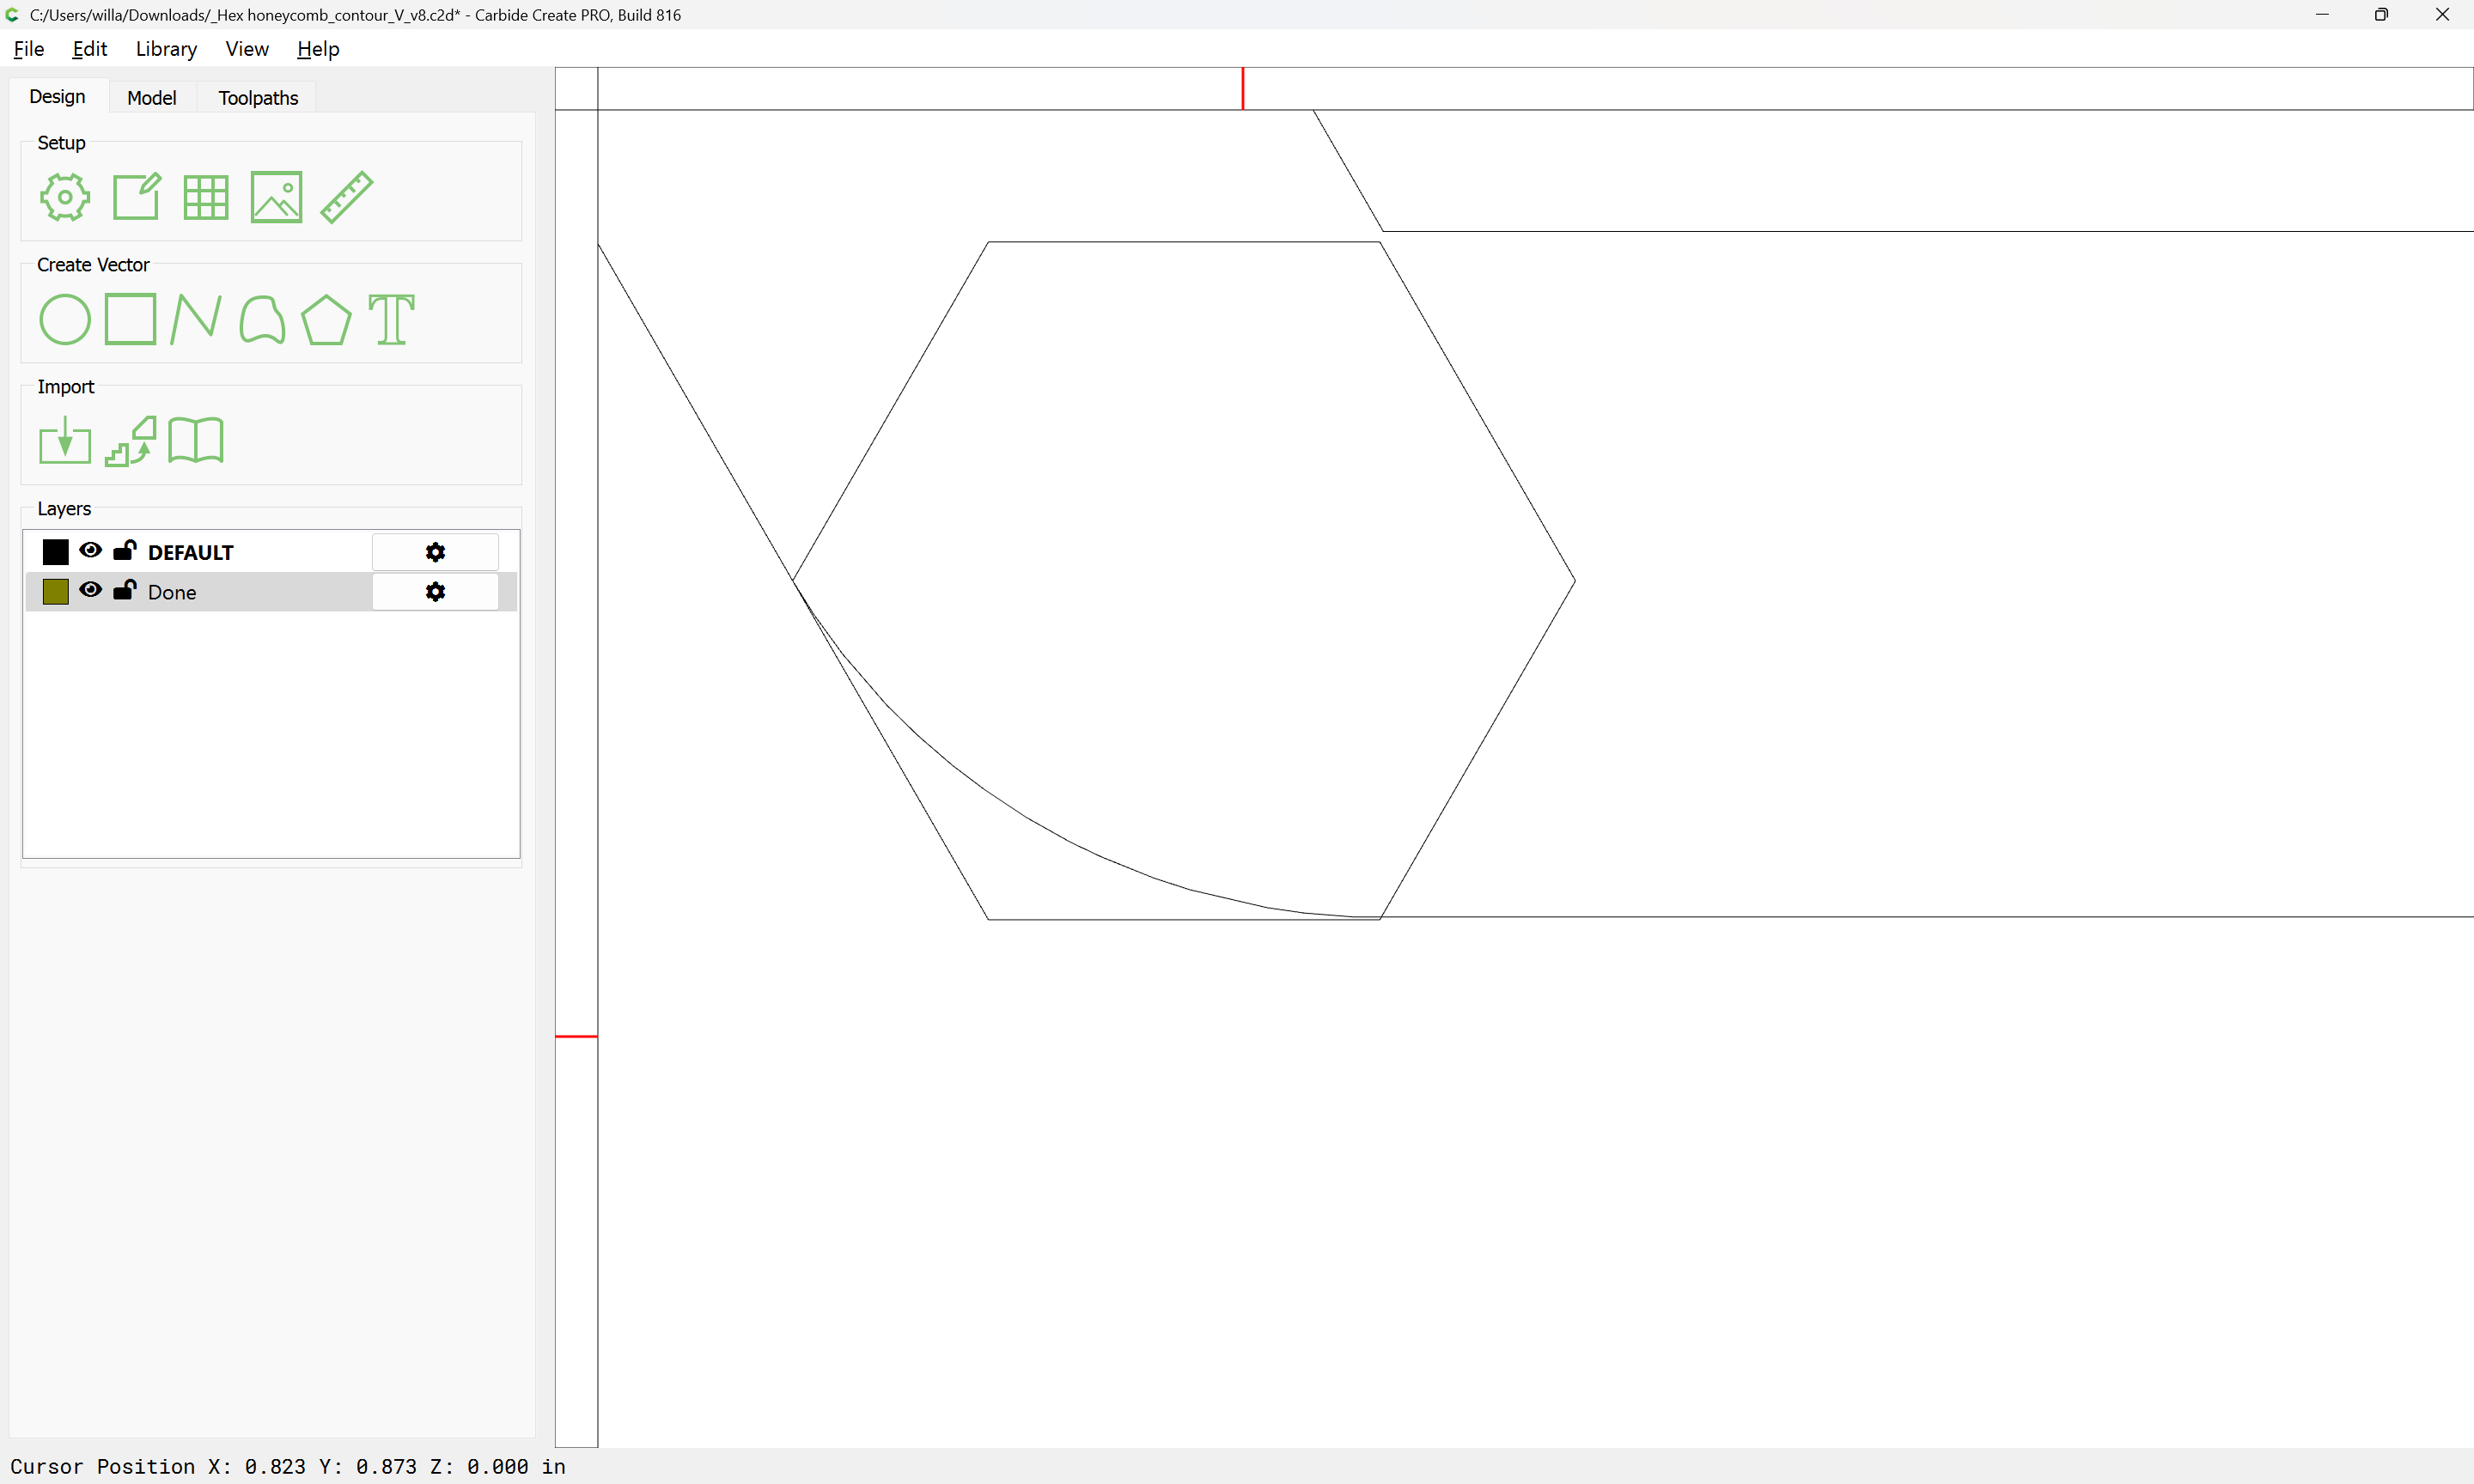Switch to the Design tab
The image size is (2474, 1484).
tap(58, 97)
